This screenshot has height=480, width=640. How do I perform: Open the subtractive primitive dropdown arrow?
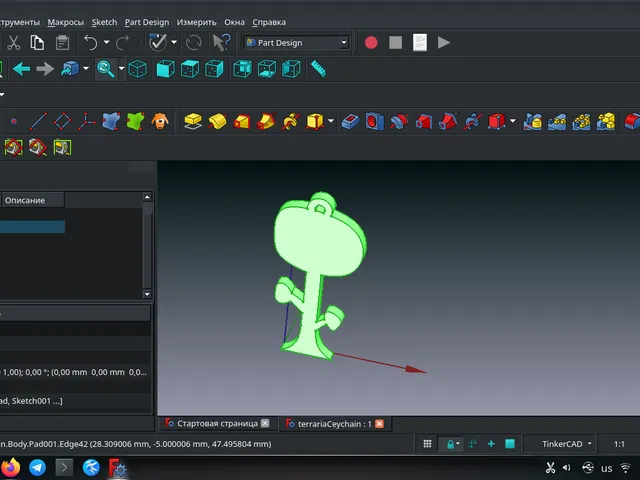click(x=513, y=121)
